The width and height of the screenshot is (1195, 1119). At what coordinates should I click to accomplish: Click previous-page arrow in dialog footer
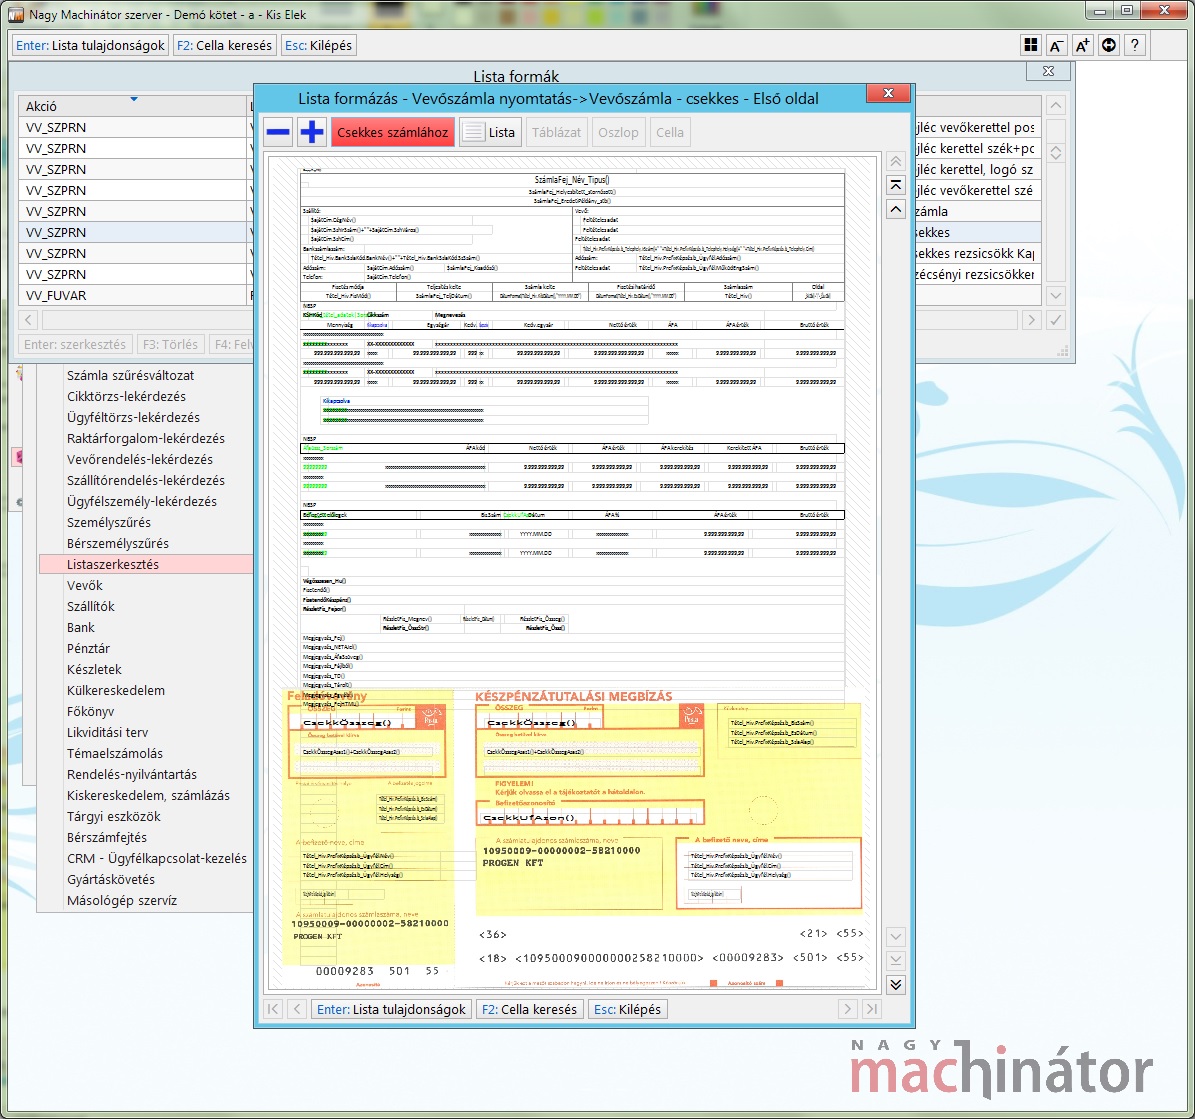pyautogui.click(x=297, y=1009)
